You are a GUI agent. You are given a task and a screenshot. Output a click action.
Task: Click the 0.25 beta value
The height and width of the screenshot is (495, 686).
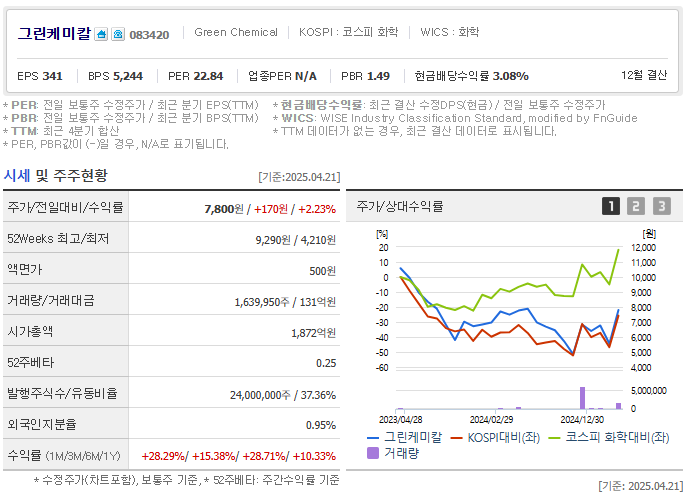pos(326,363)
